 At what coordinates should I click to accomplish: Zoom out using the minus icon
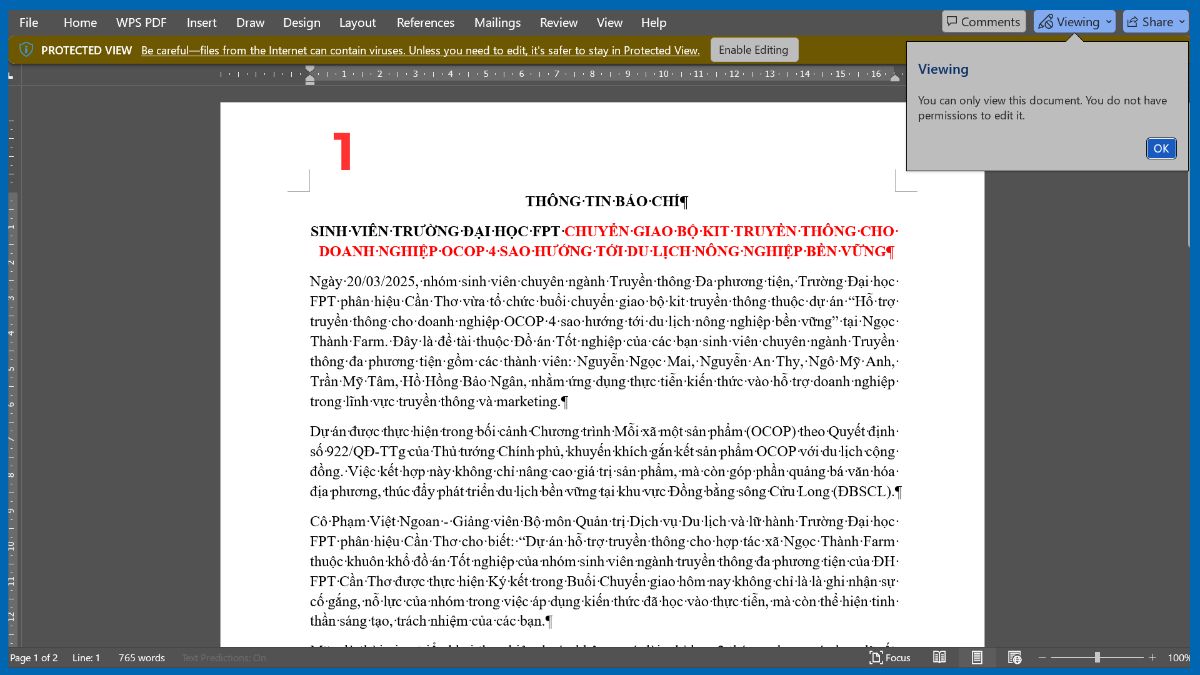[1043, 658]
